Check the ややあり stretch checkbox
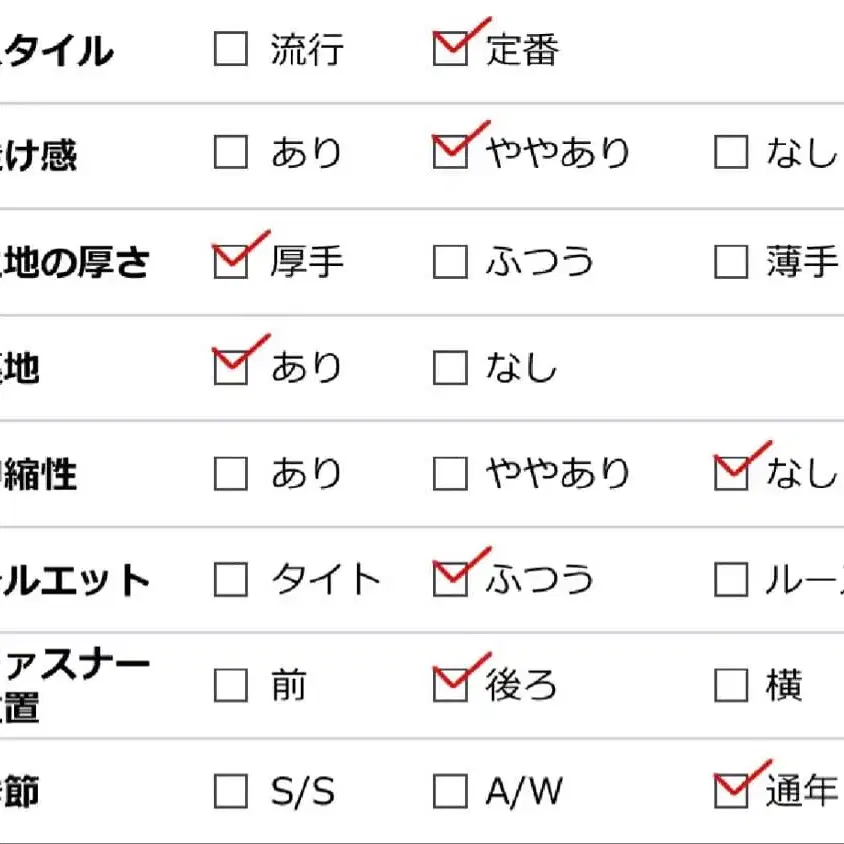844x844 pixels. [450, 473]
